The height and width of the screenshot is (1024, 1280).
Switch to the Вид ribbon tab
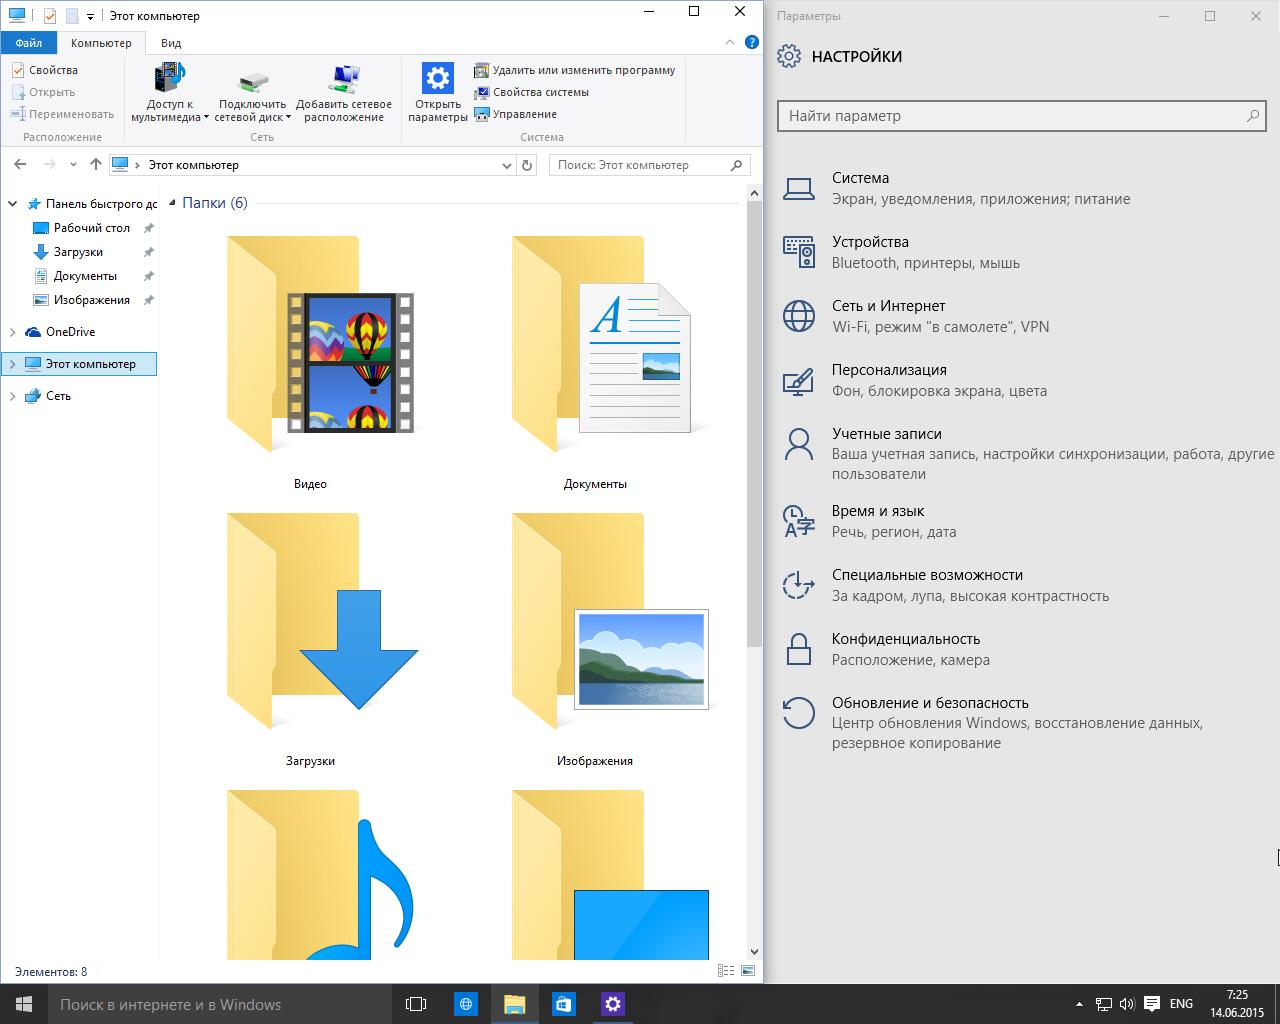click(171, 43)
